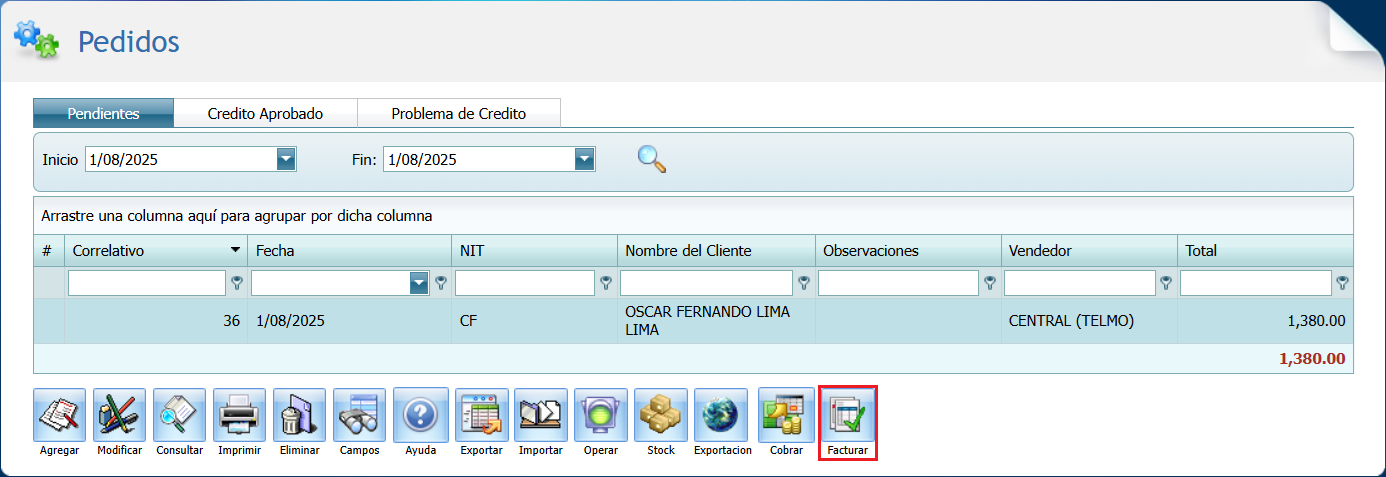The image size is (1386, 477).
Task: Open filter menu for Correlativo column
Action: pyautogui.click(x=236, y=283)
